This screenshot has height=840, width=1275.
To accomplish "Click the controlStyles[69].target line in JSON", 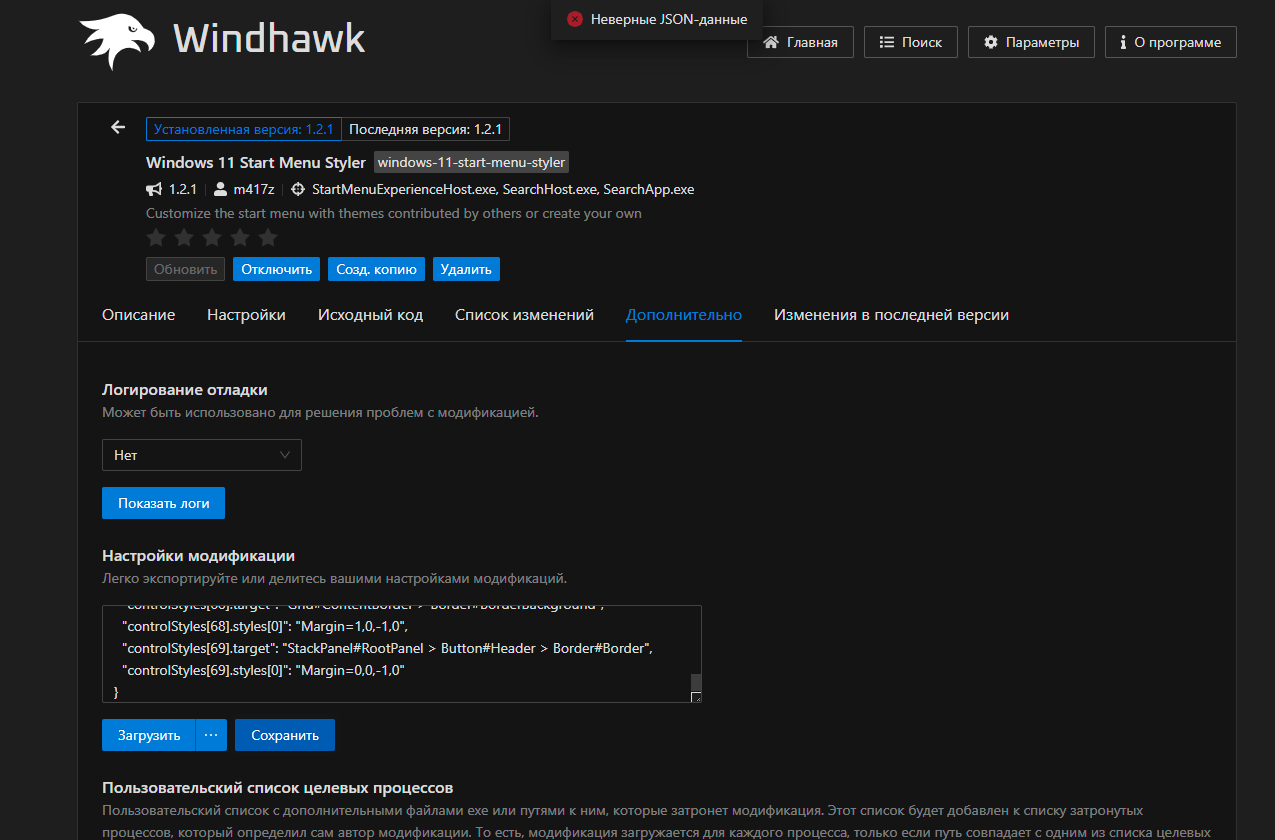I will 387,648.
